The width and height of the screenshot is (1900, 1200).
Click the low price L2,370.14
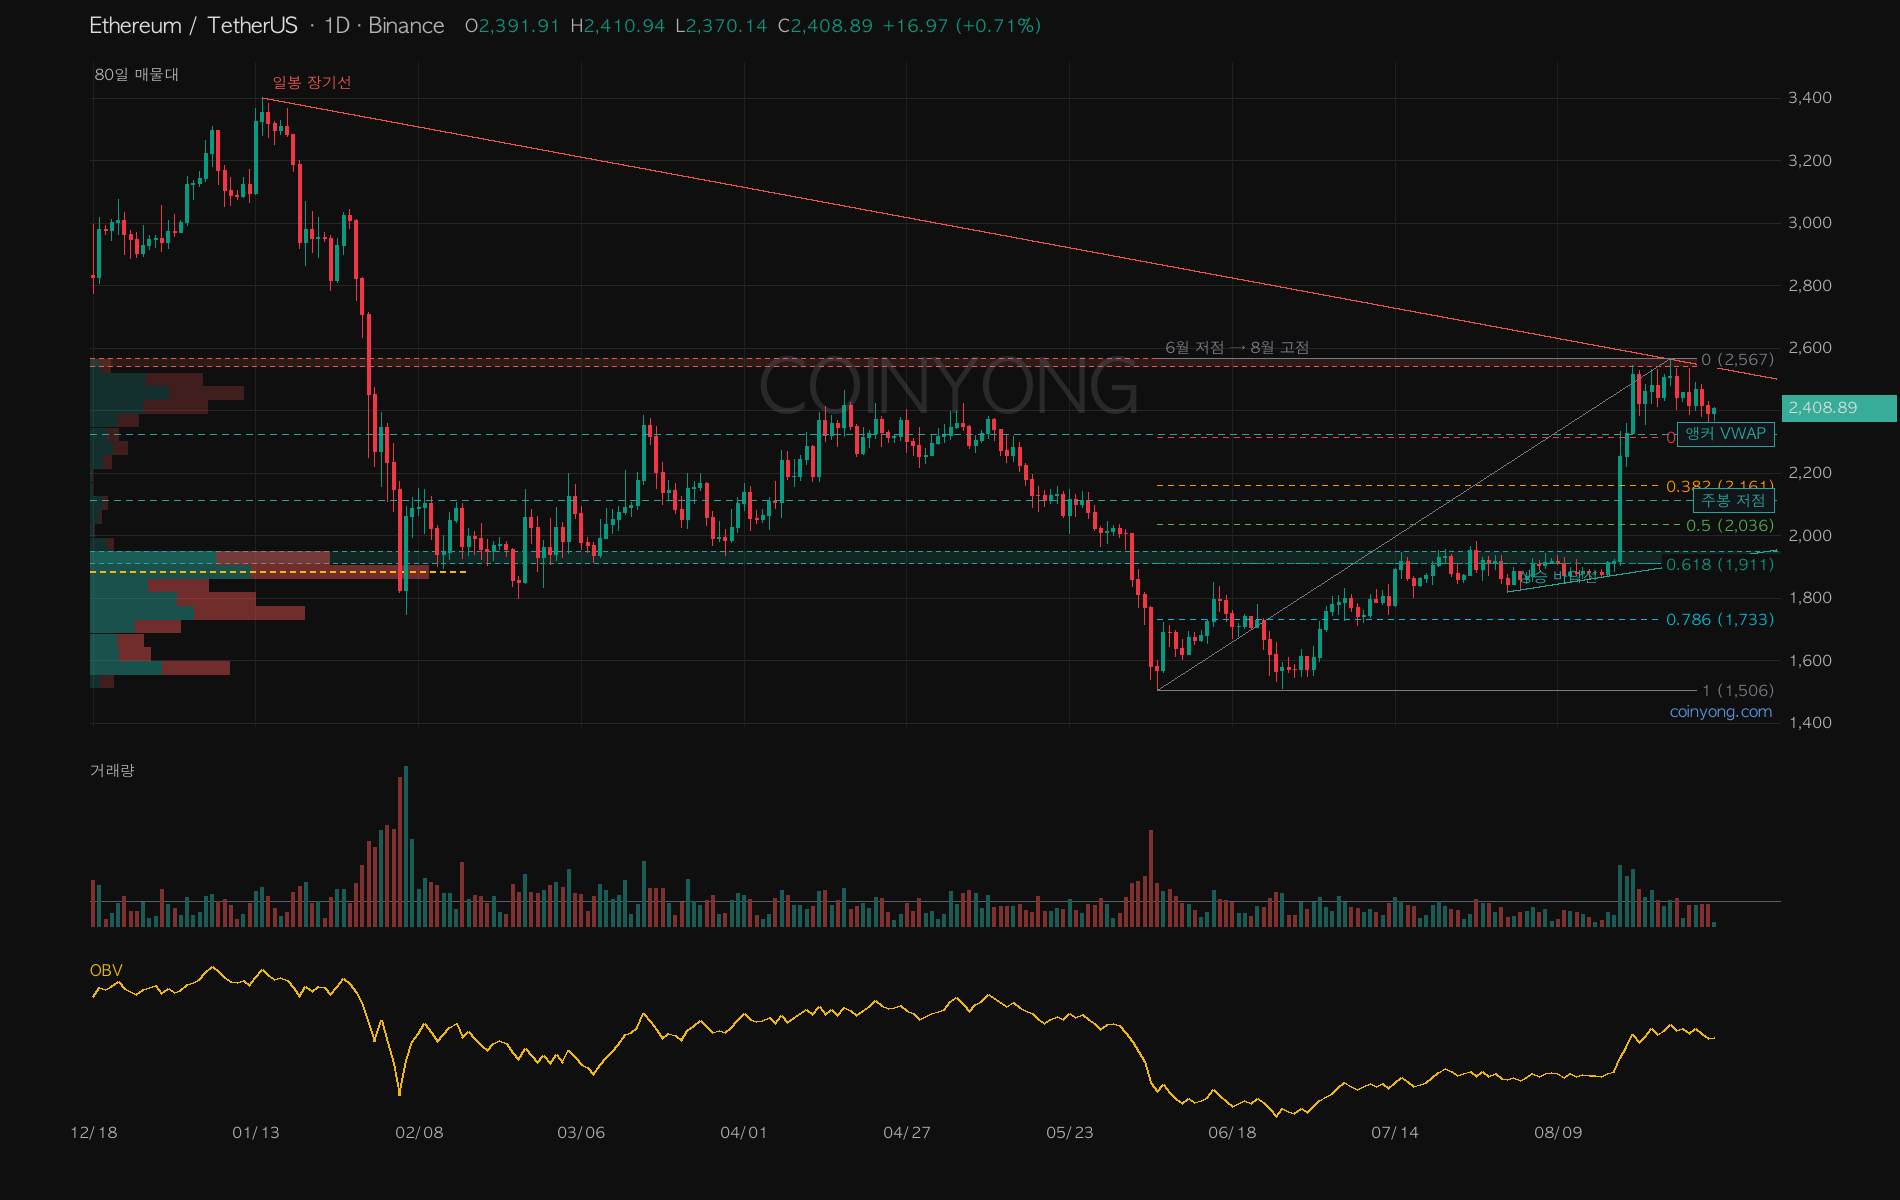(721, 26)
